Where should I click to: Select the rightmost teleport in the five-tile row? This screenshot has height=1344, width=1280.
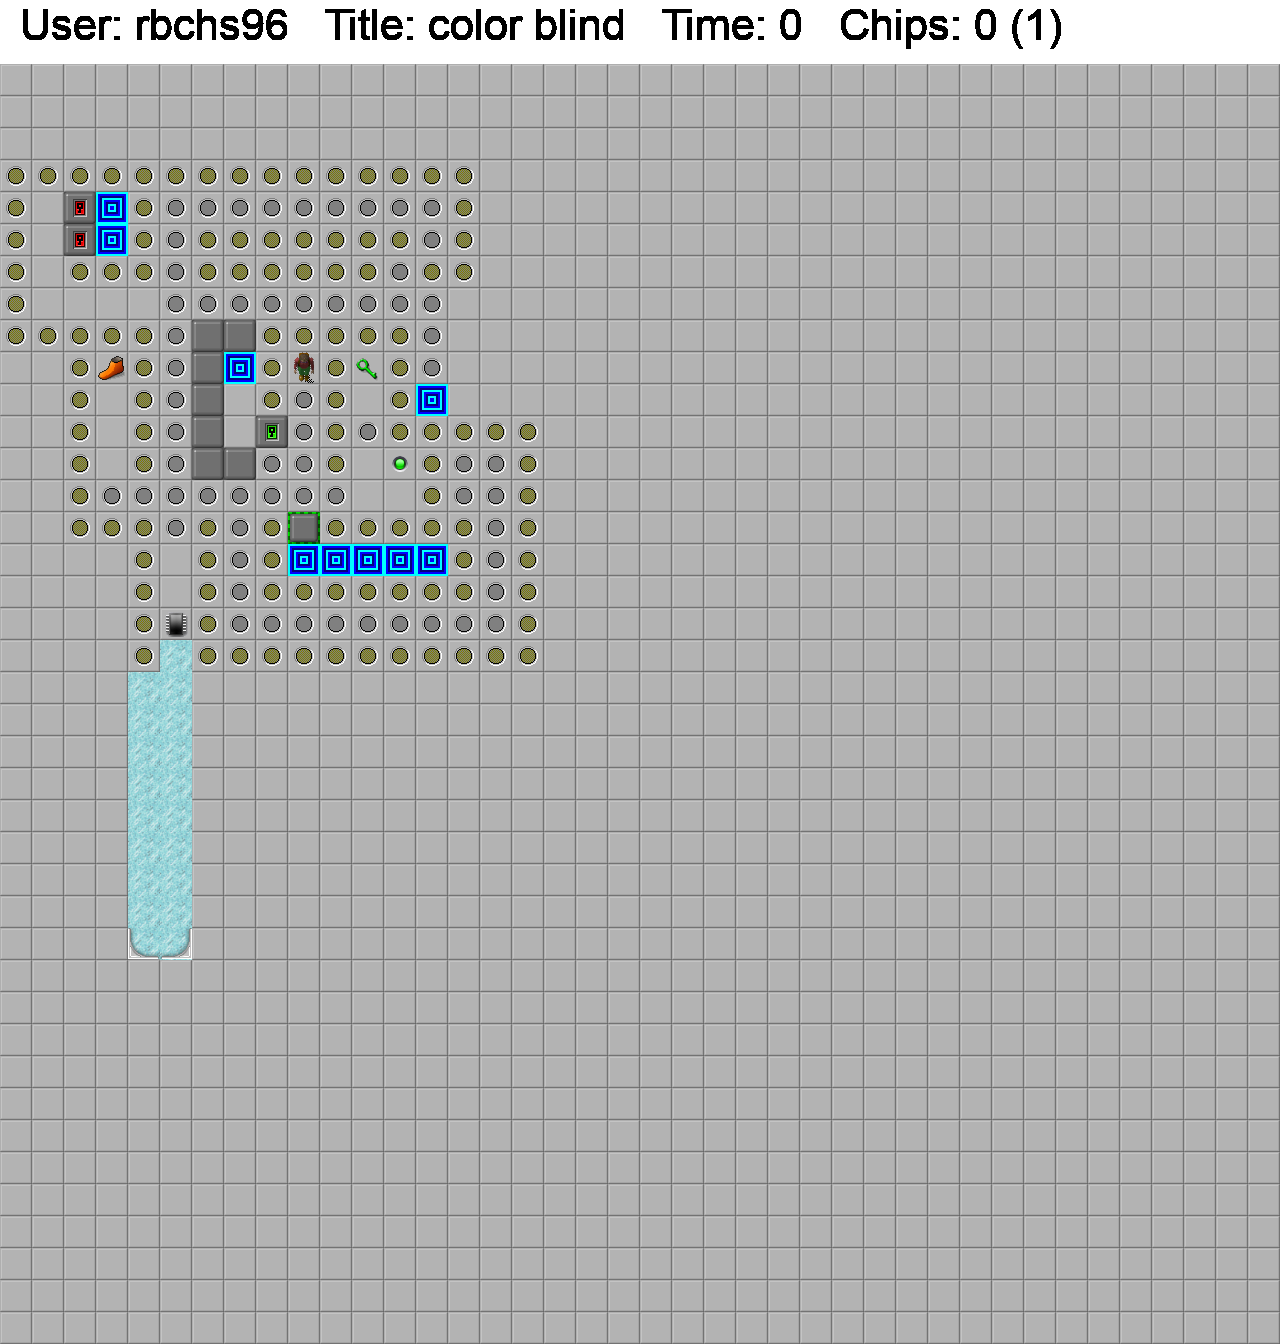(432, 560)
